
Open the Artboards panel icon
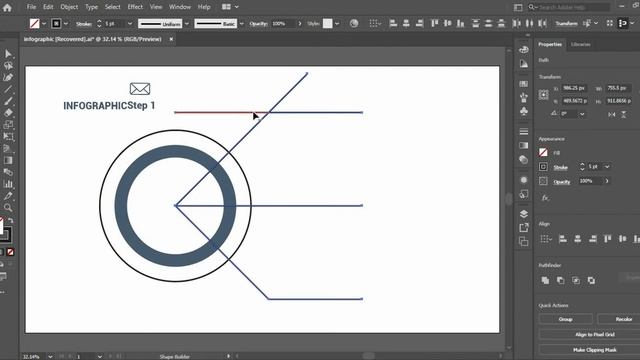point(524,242)
